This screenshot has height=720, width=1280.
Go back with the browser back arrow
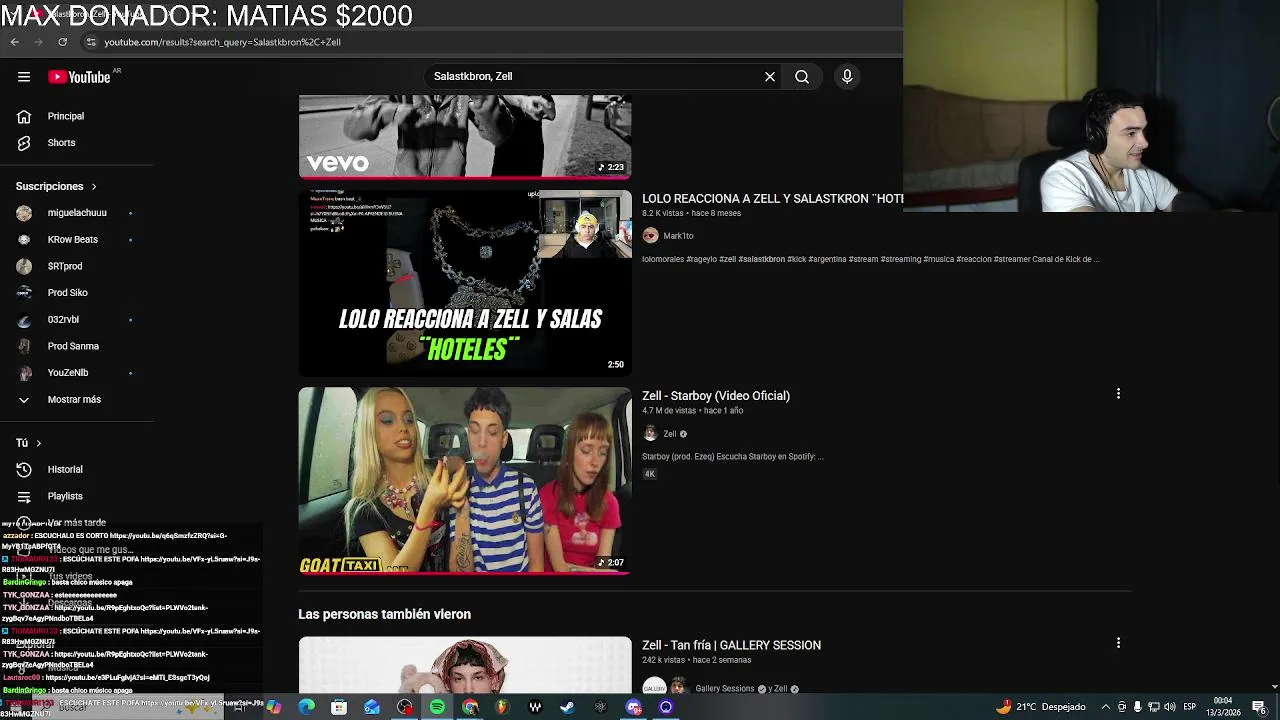tap(15, 42)
